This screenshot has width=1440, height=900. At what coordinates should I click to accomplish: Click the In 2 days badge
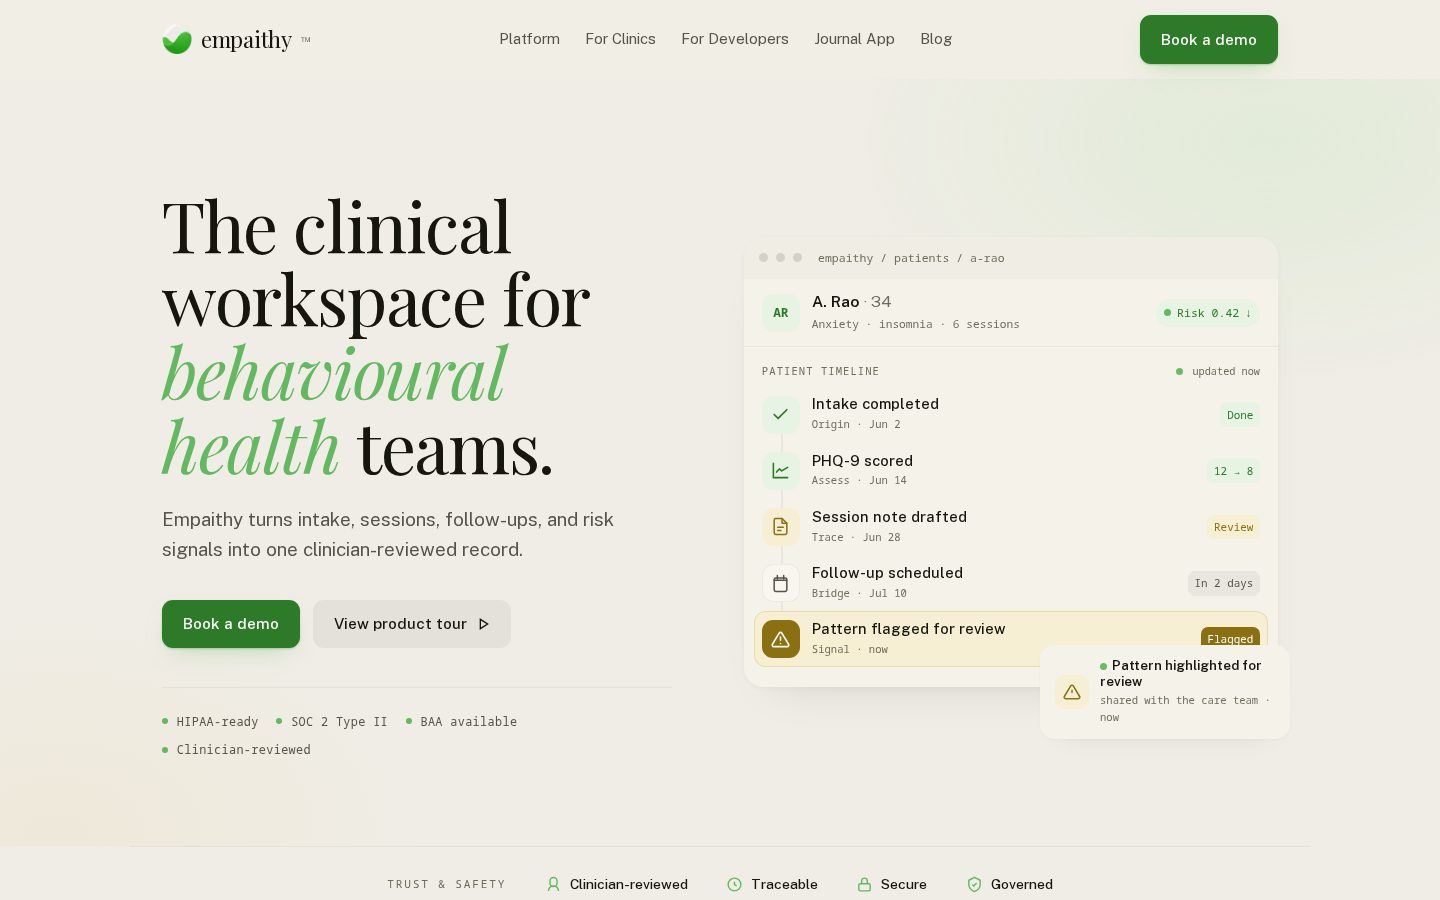pos(1224,583)
